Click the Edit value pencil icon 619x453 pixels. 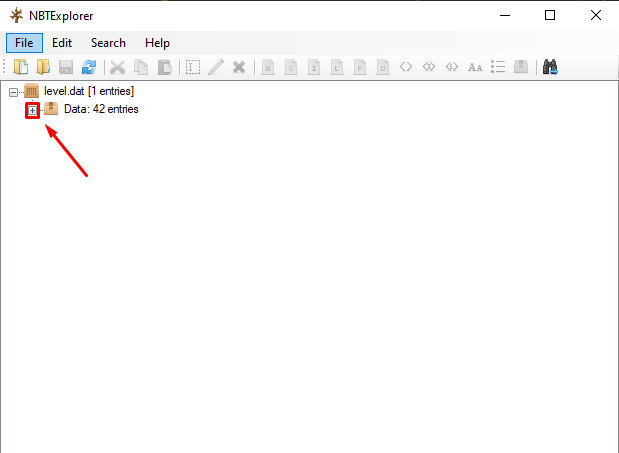click(x=216, y=67)
